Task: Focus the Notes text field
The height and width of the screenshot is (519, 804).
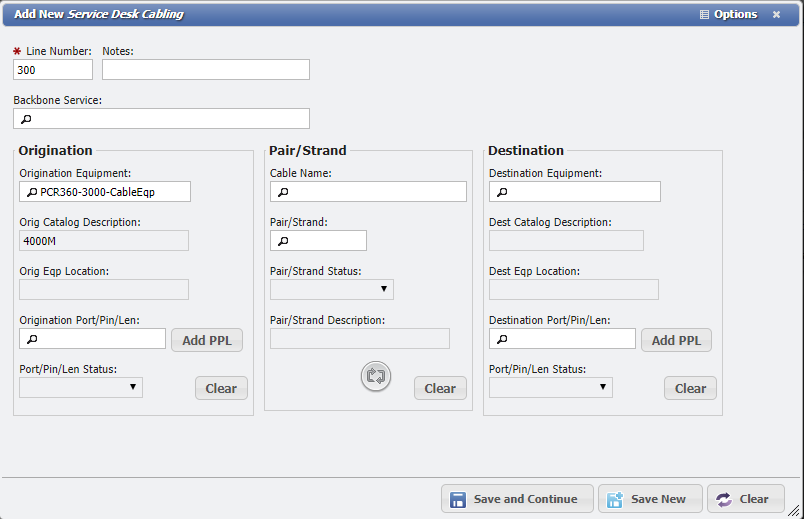Action: coord(205,70)
